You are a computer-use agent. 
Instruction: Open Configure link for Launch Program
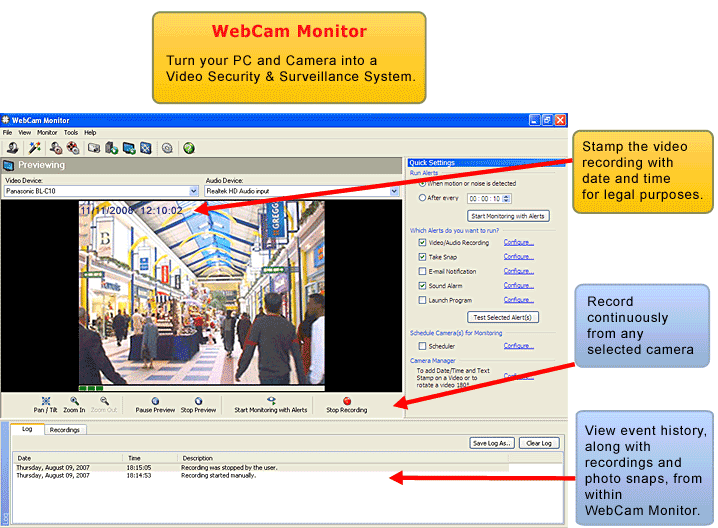[518, 299]
